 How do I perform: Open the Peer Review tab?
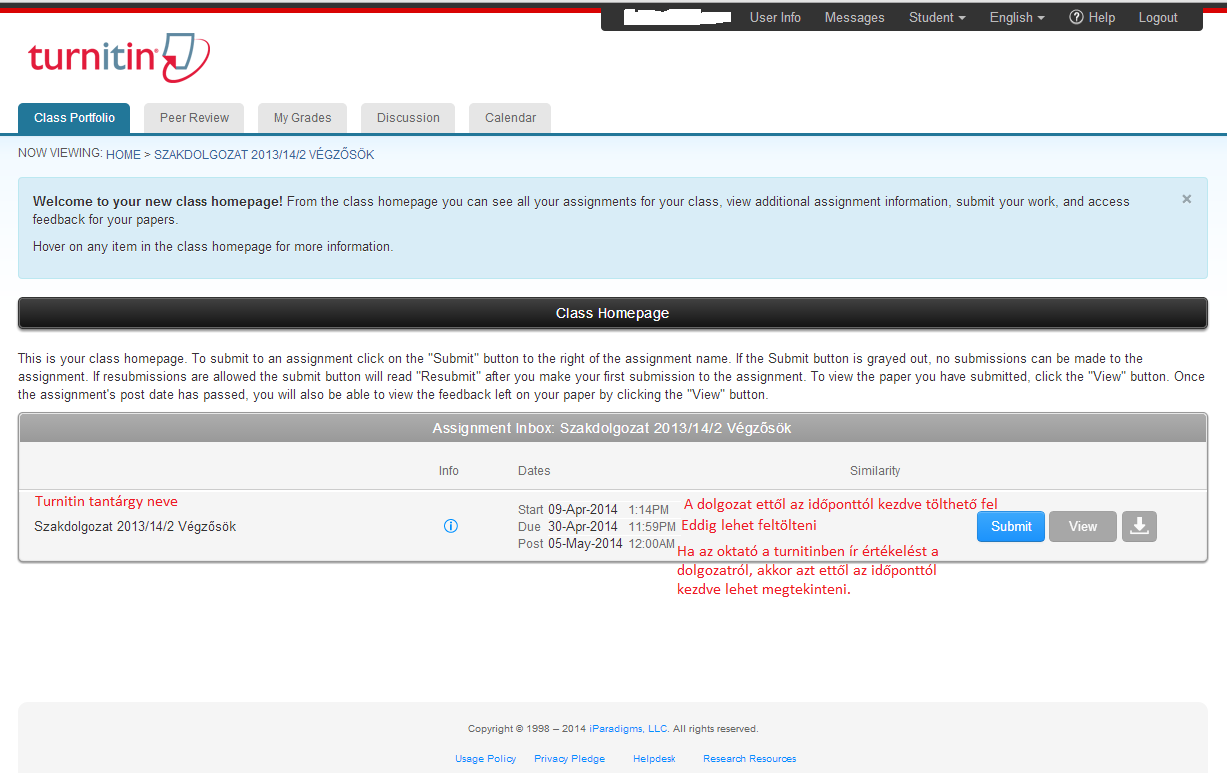click(x=194, y=118)
